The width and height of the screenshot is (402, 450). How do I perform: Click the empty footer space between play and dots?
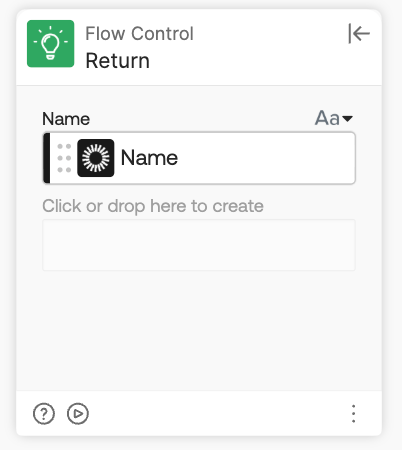point(218,414)
